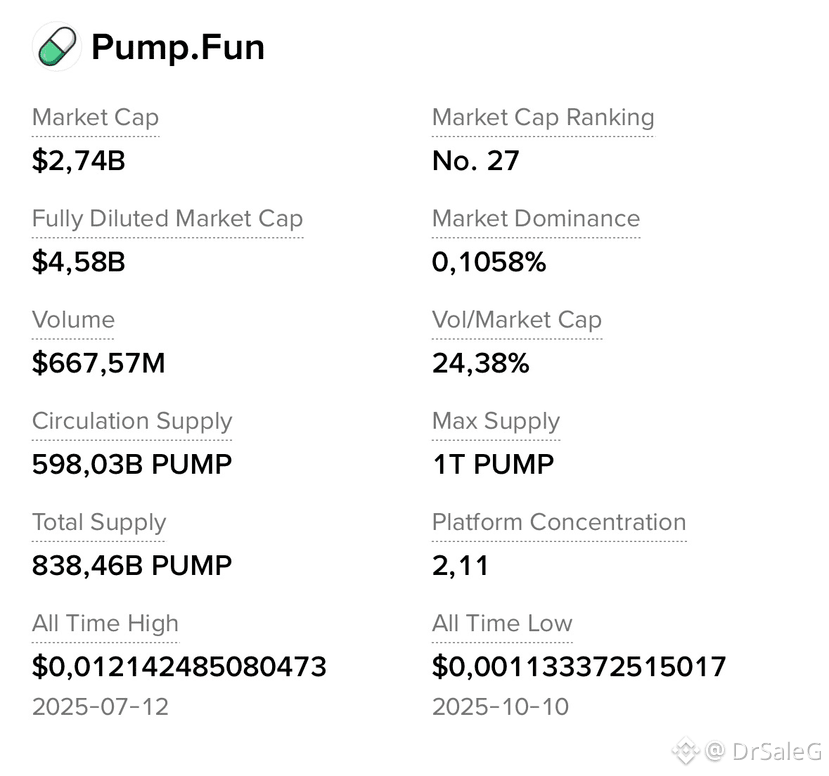Open the Pump.Fun title heading
The height and width of the screenshot is (776, 829).
click(x=178, y=47)
